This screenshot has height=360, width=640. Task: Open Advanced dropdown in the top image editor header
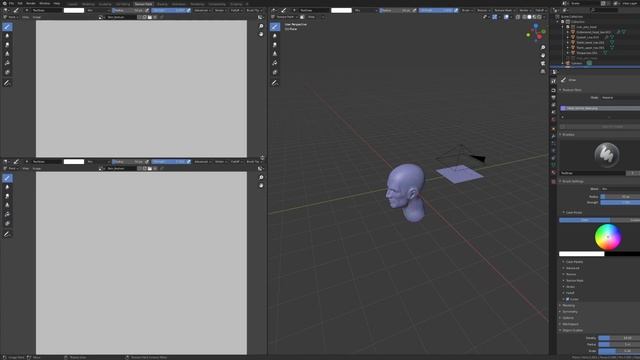click(x=201, y=10)
